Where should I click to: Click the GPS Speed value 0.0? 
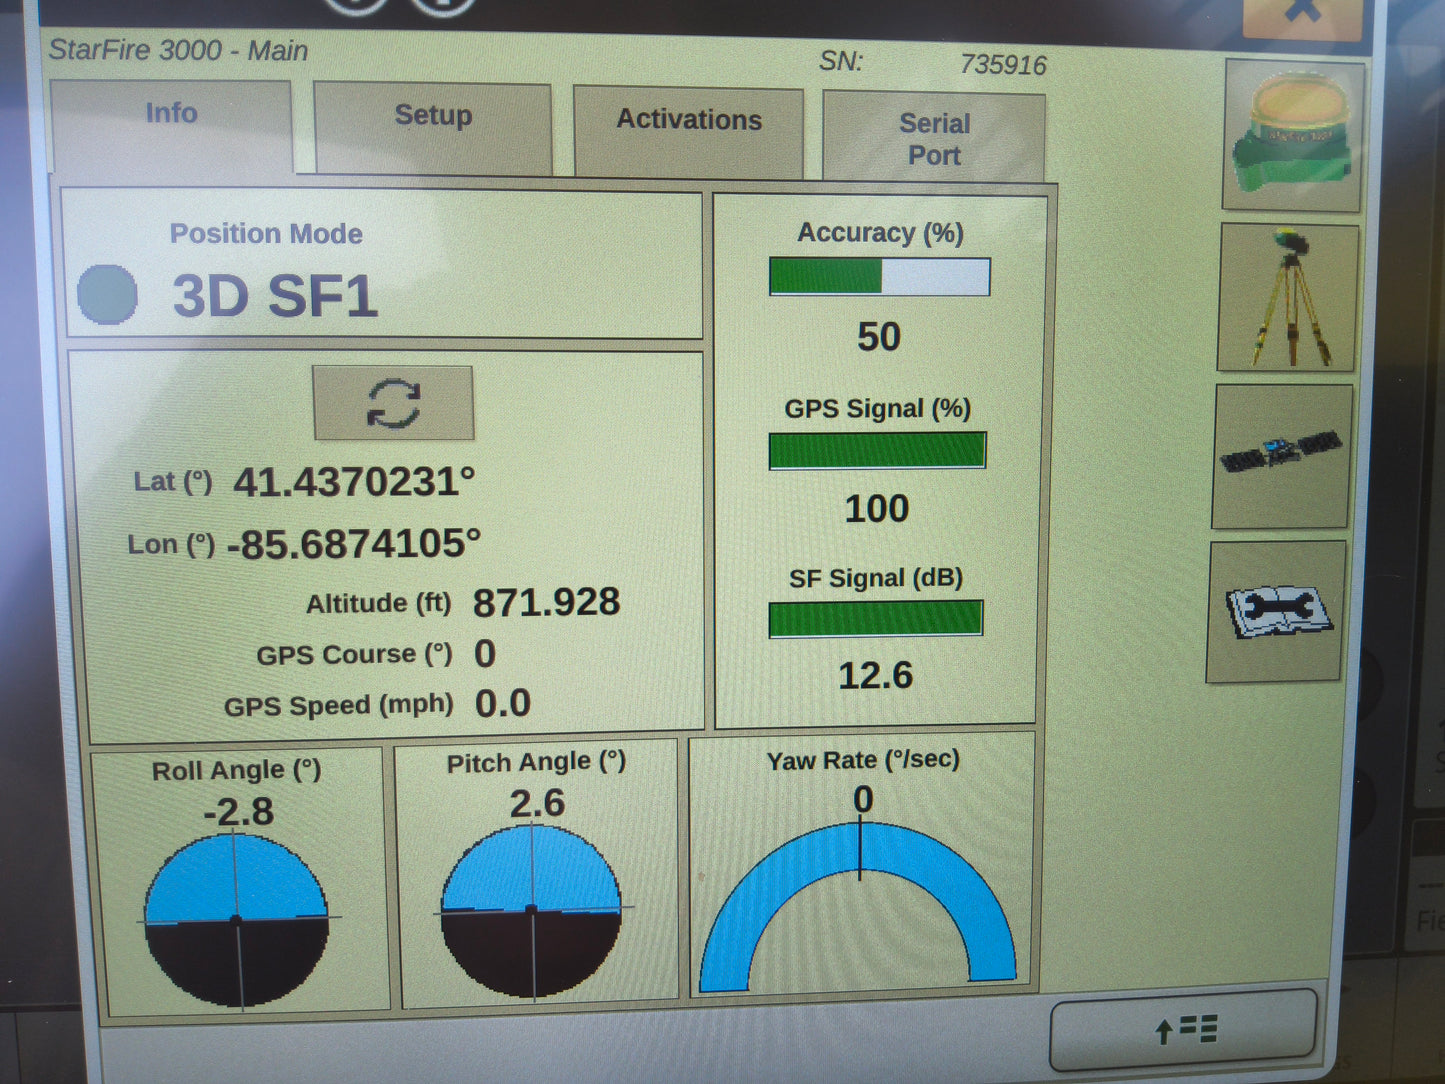point(503,703)
